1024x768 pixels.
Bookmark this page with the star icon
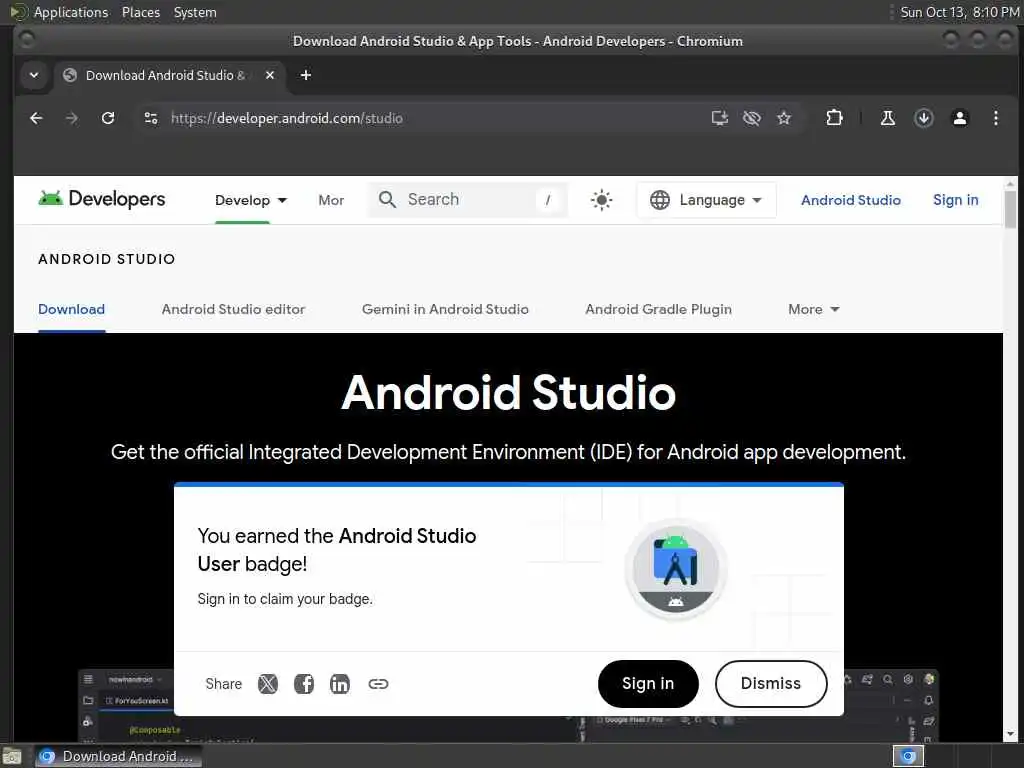(784, 118)
